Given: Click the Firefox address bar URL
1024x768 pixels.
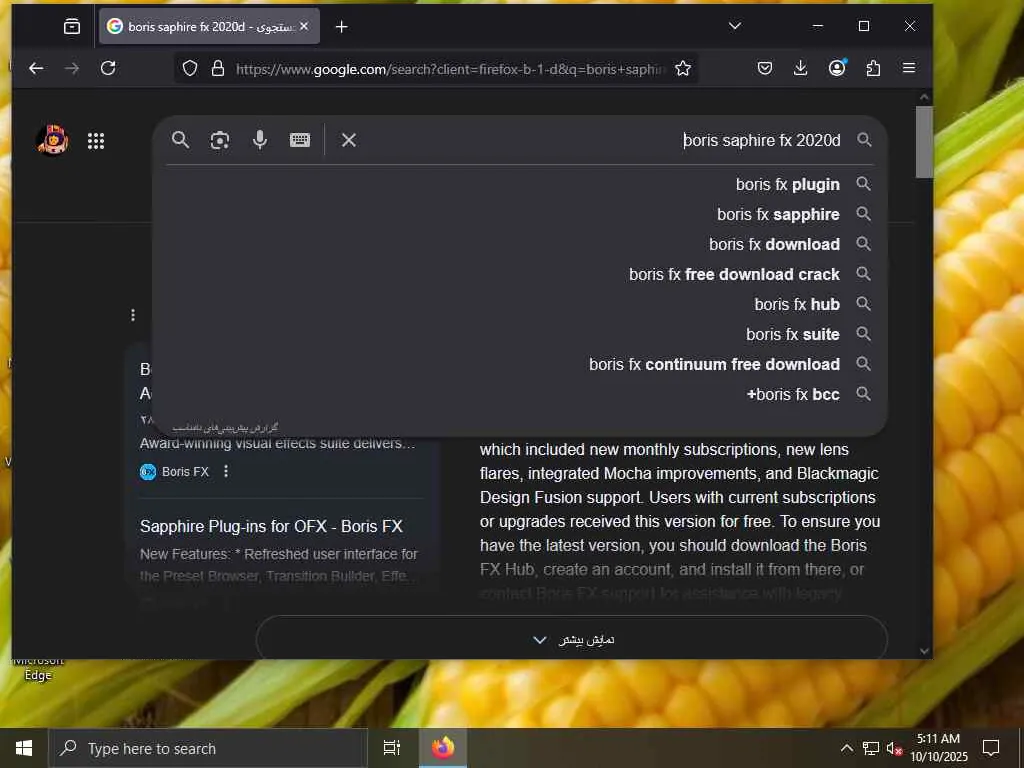Looking at the screenshot, I should (451, 69).
